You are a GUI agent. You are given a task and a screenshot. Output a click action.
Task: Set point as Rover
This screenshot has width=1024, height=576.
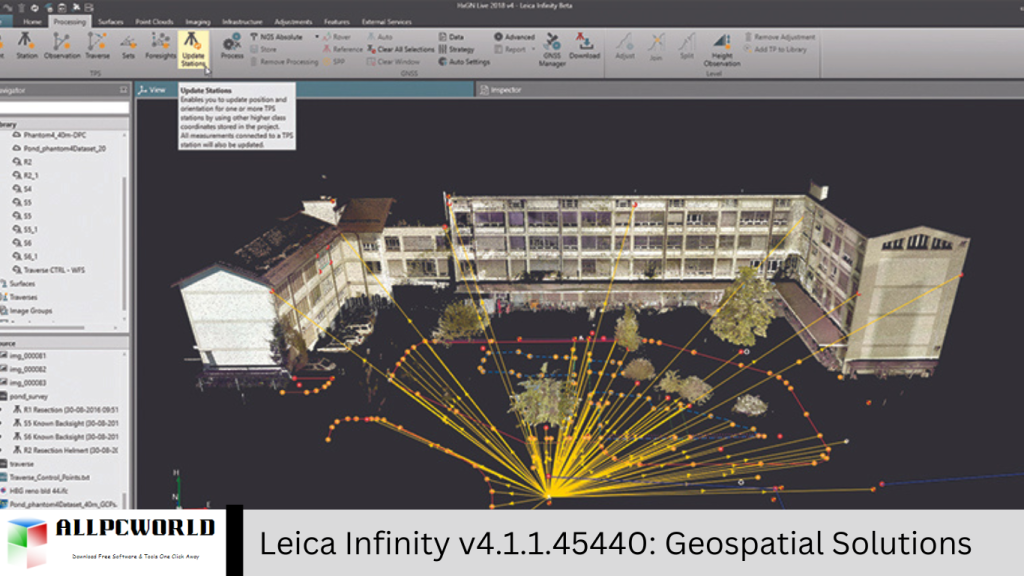coord(337,37)
